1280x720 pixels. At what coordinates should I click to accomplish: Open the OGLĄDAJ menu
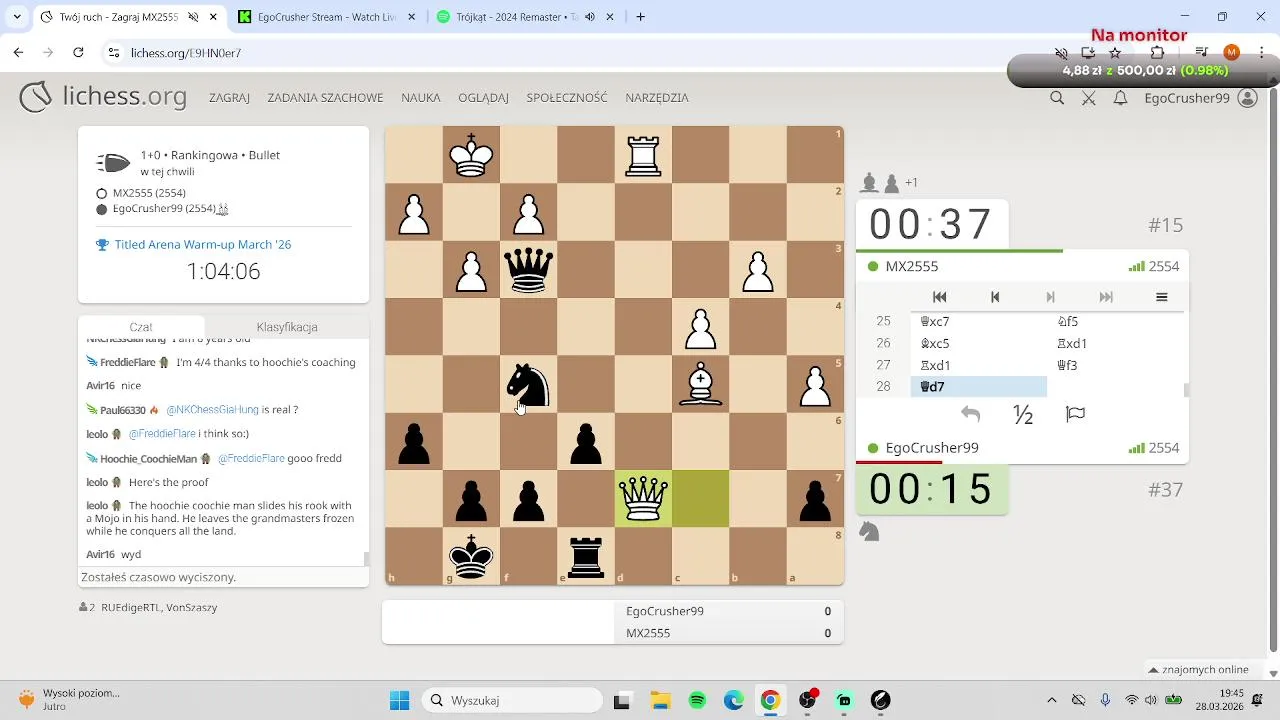(483, 98)
